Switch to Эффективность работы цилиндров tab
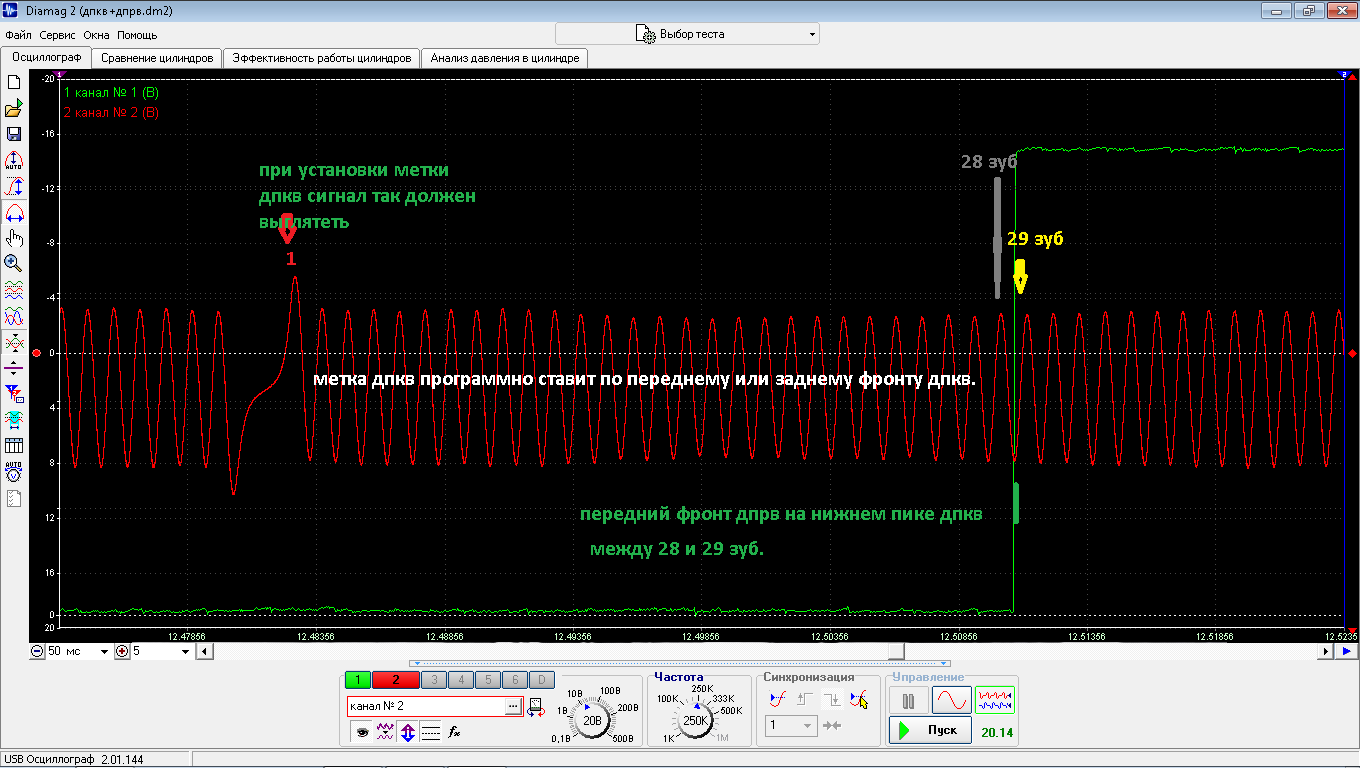The height and width of the screenshot is (768, 1360). coord(321,58)
